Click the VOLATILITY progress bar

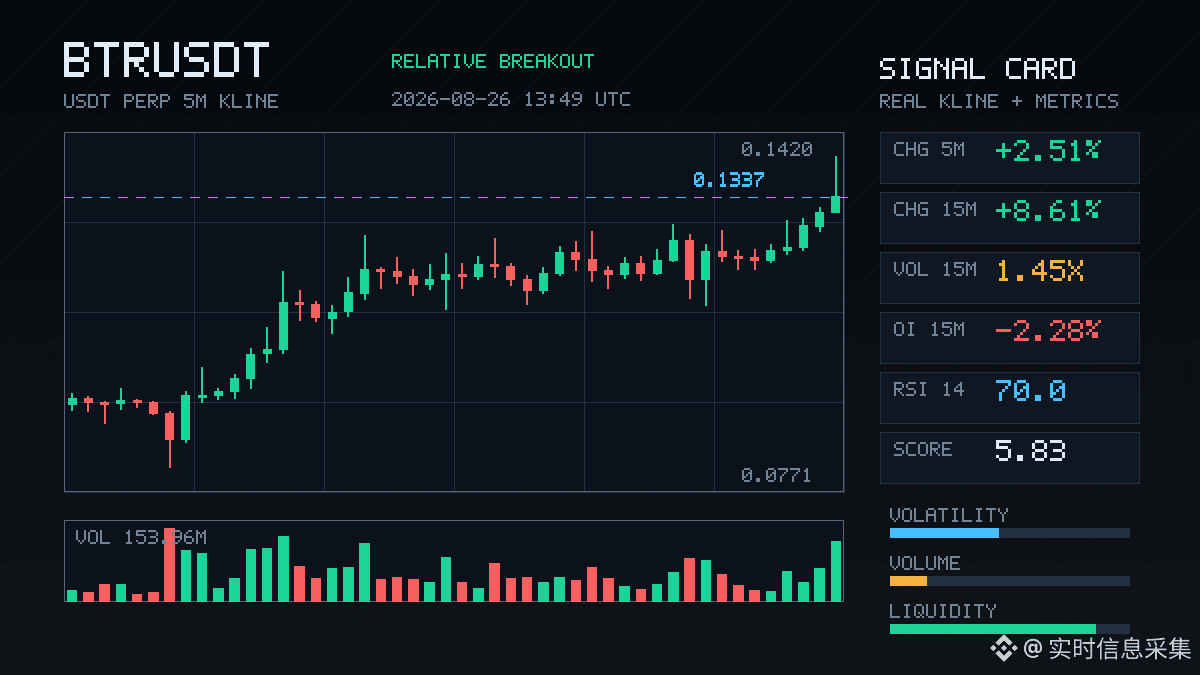[x=1009, y=533]
